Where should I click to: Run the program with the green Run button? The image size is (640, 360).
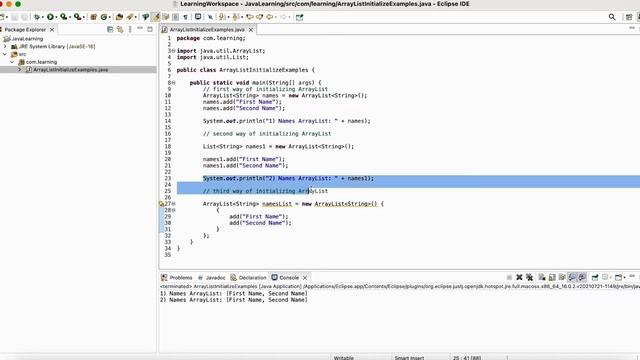click(50, 17)
